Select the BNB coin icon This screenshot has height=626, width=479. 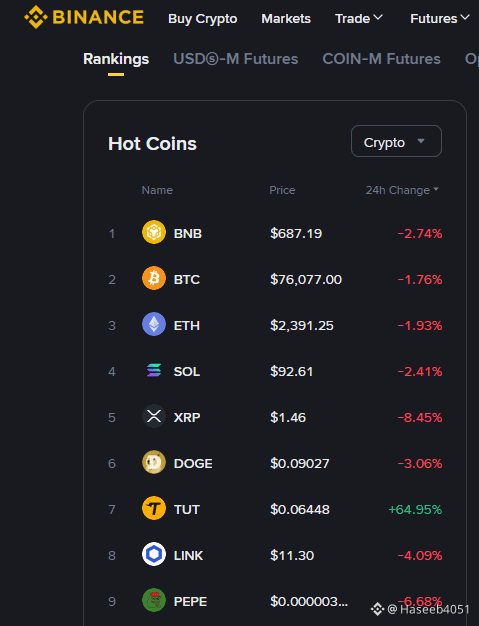(154, 232)
